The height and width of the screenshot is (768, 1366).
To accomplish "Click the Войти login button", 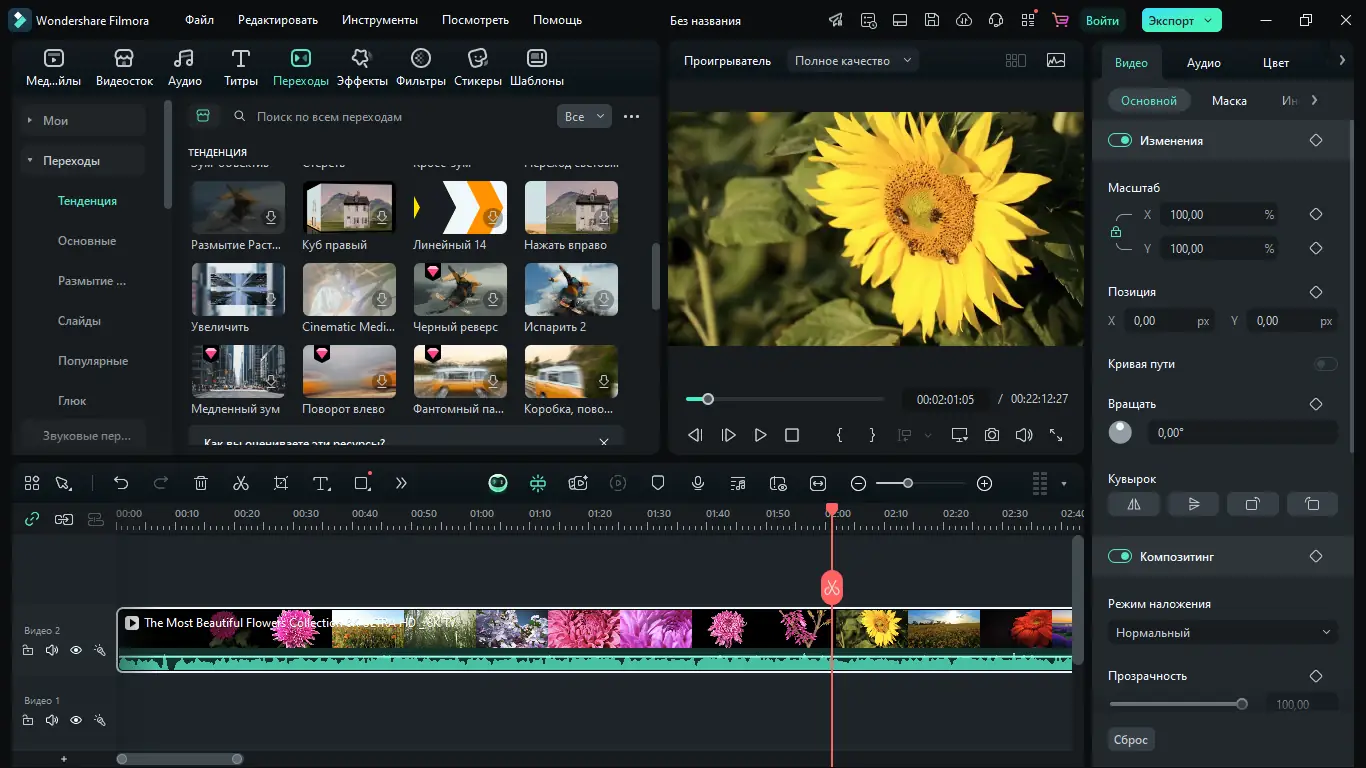I will 1101,20.
